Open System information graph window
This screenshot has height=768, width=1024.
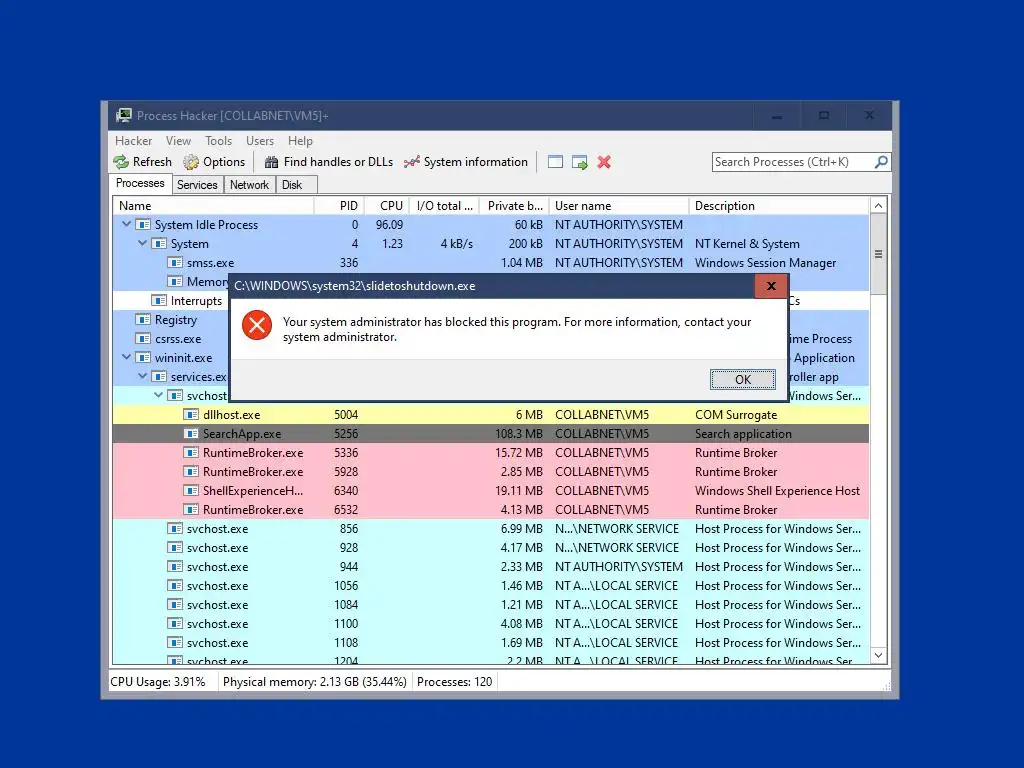click(x=466, y=162)
